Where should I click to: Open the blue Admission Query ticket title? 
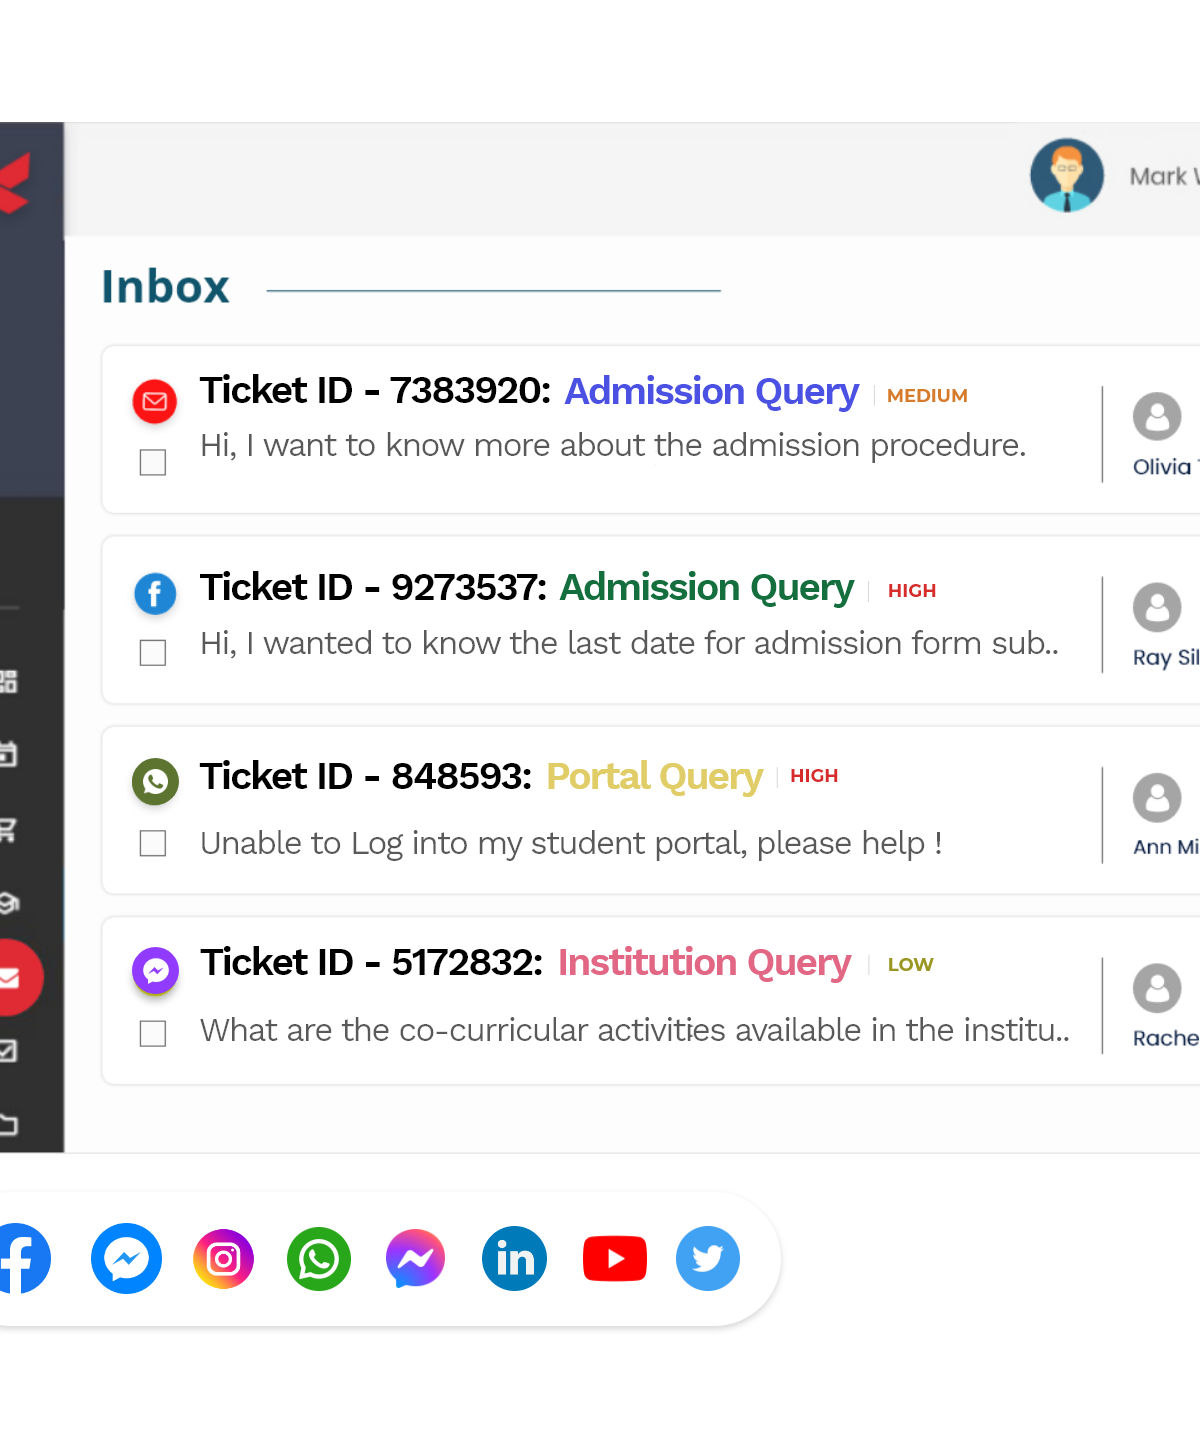[x=712, y=392]
